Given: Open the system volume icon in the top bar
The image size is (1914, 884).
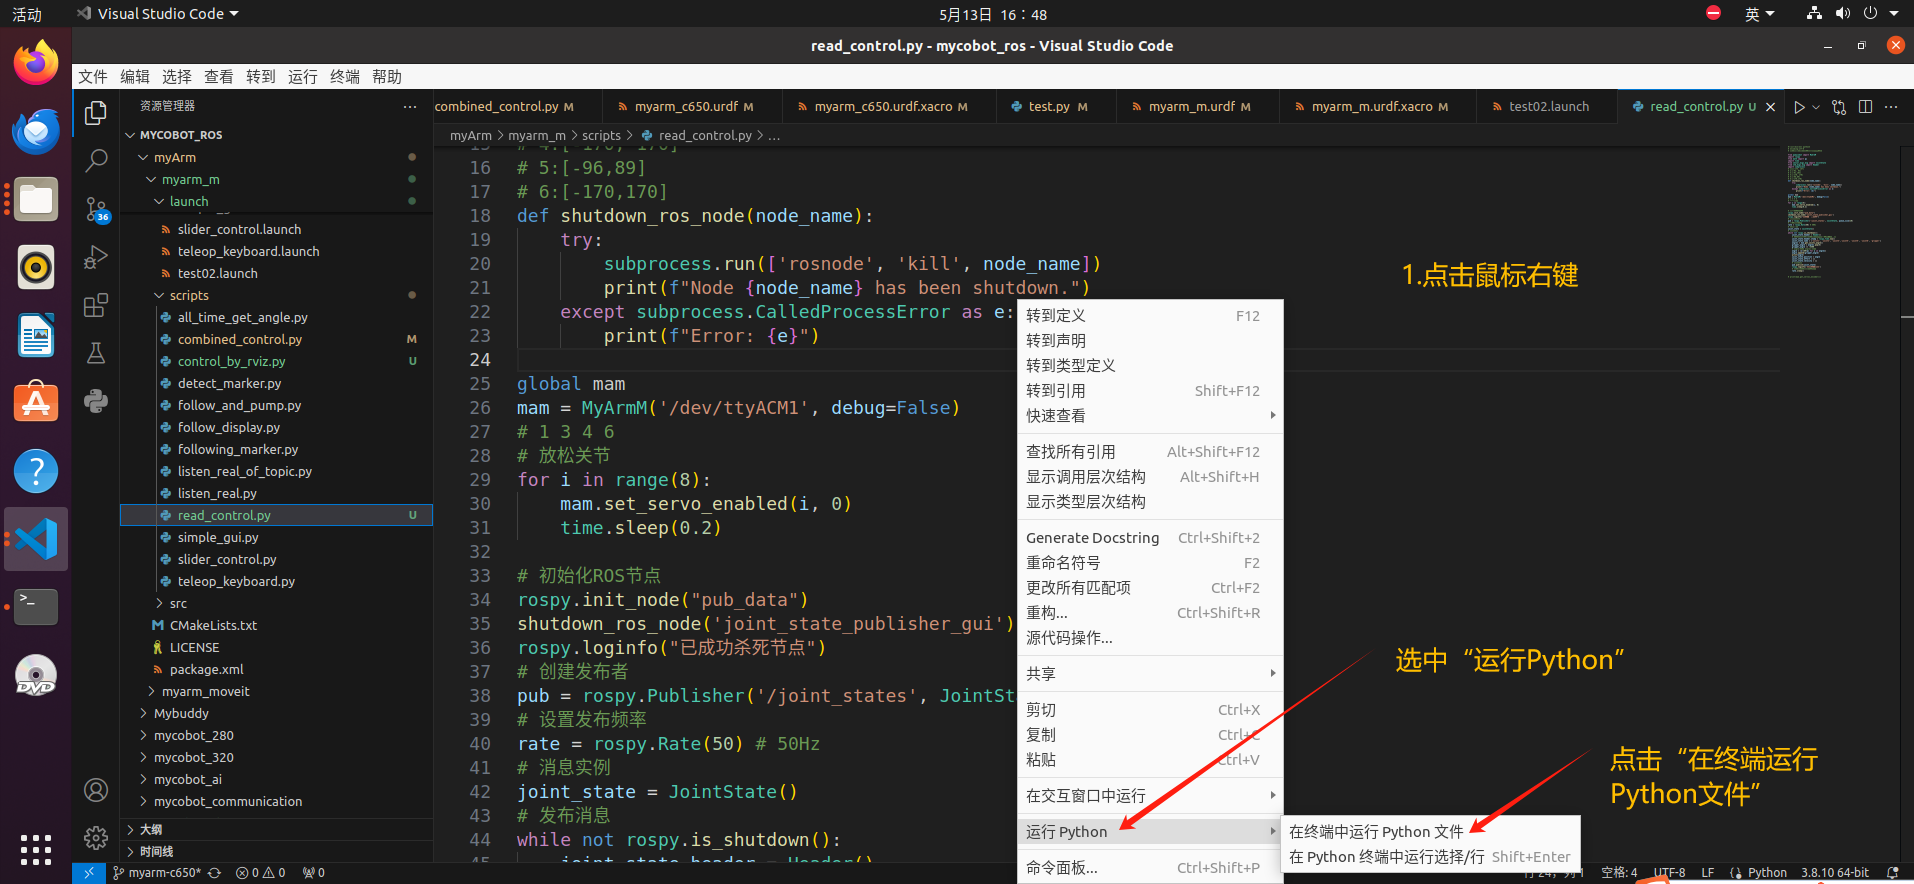Looking at the screenshot, I should (1843, 14).
